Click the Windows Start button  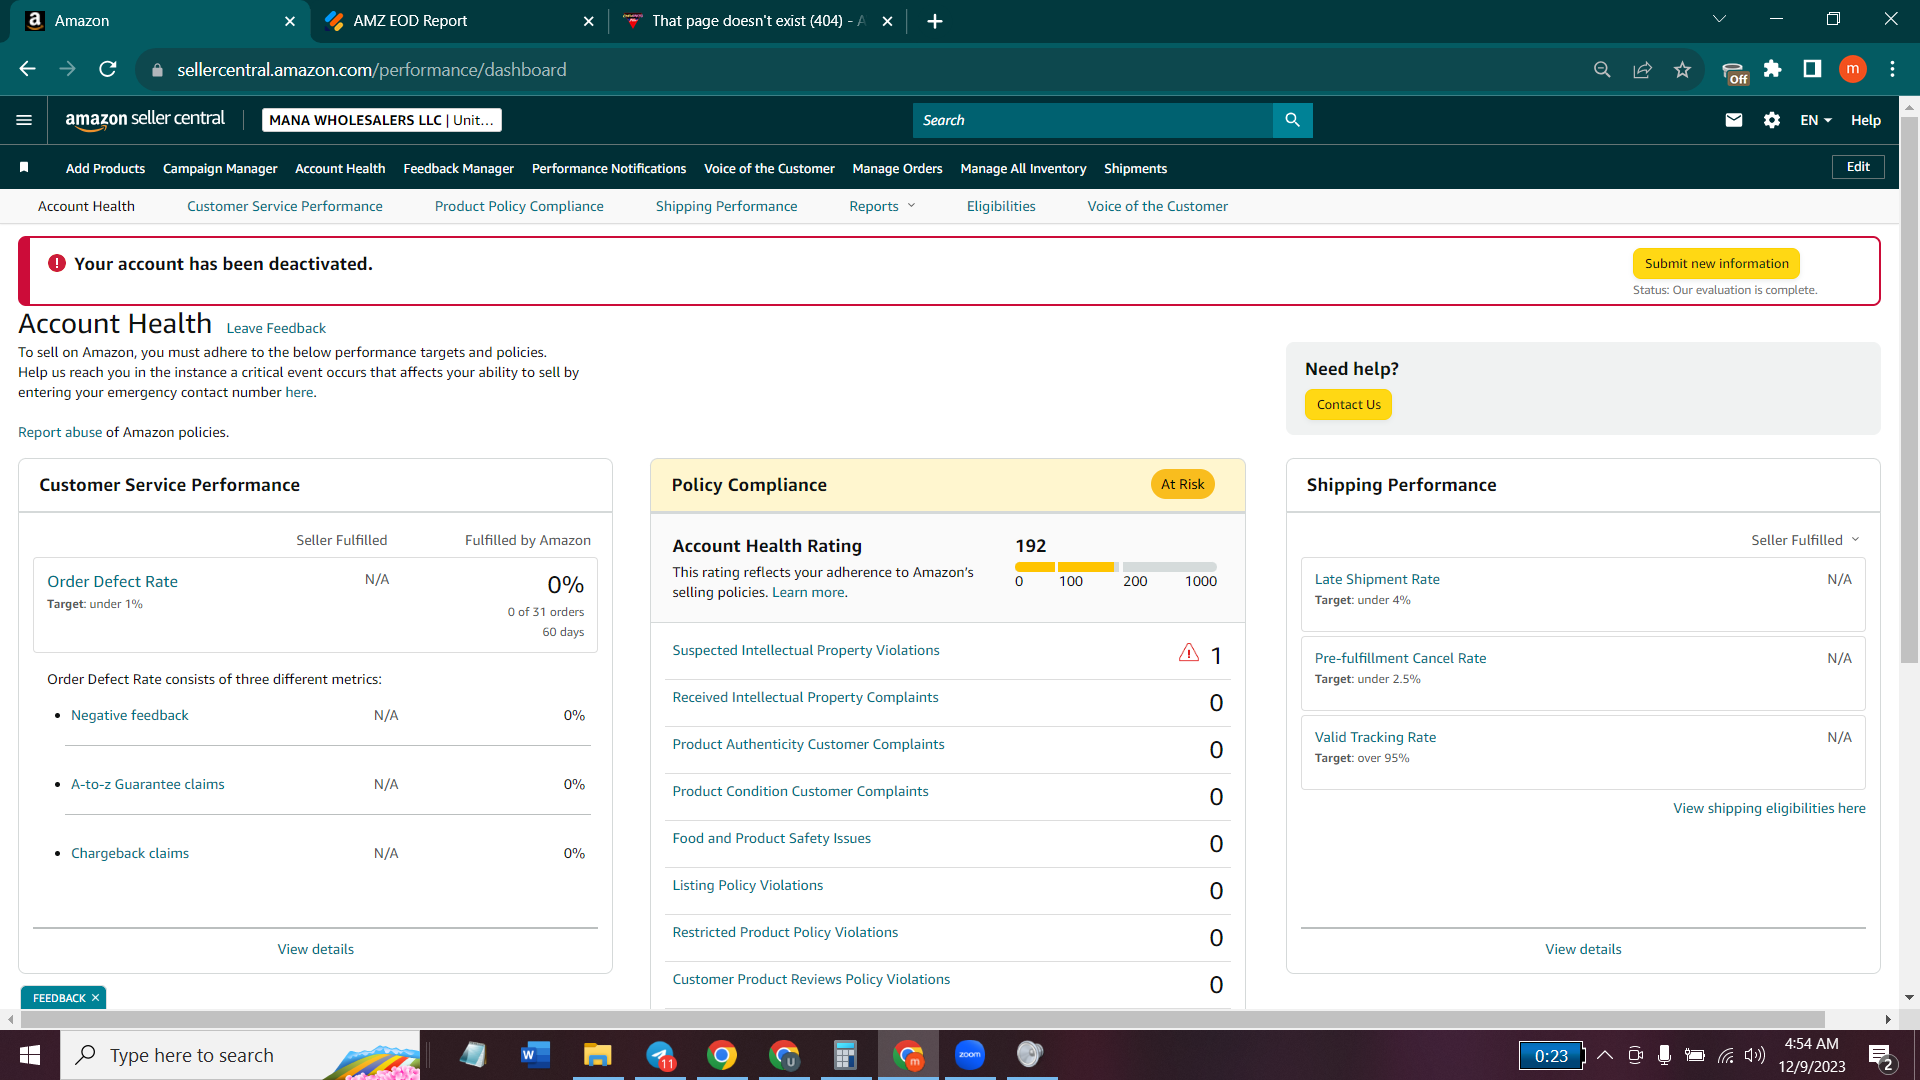click(30, 1055)
